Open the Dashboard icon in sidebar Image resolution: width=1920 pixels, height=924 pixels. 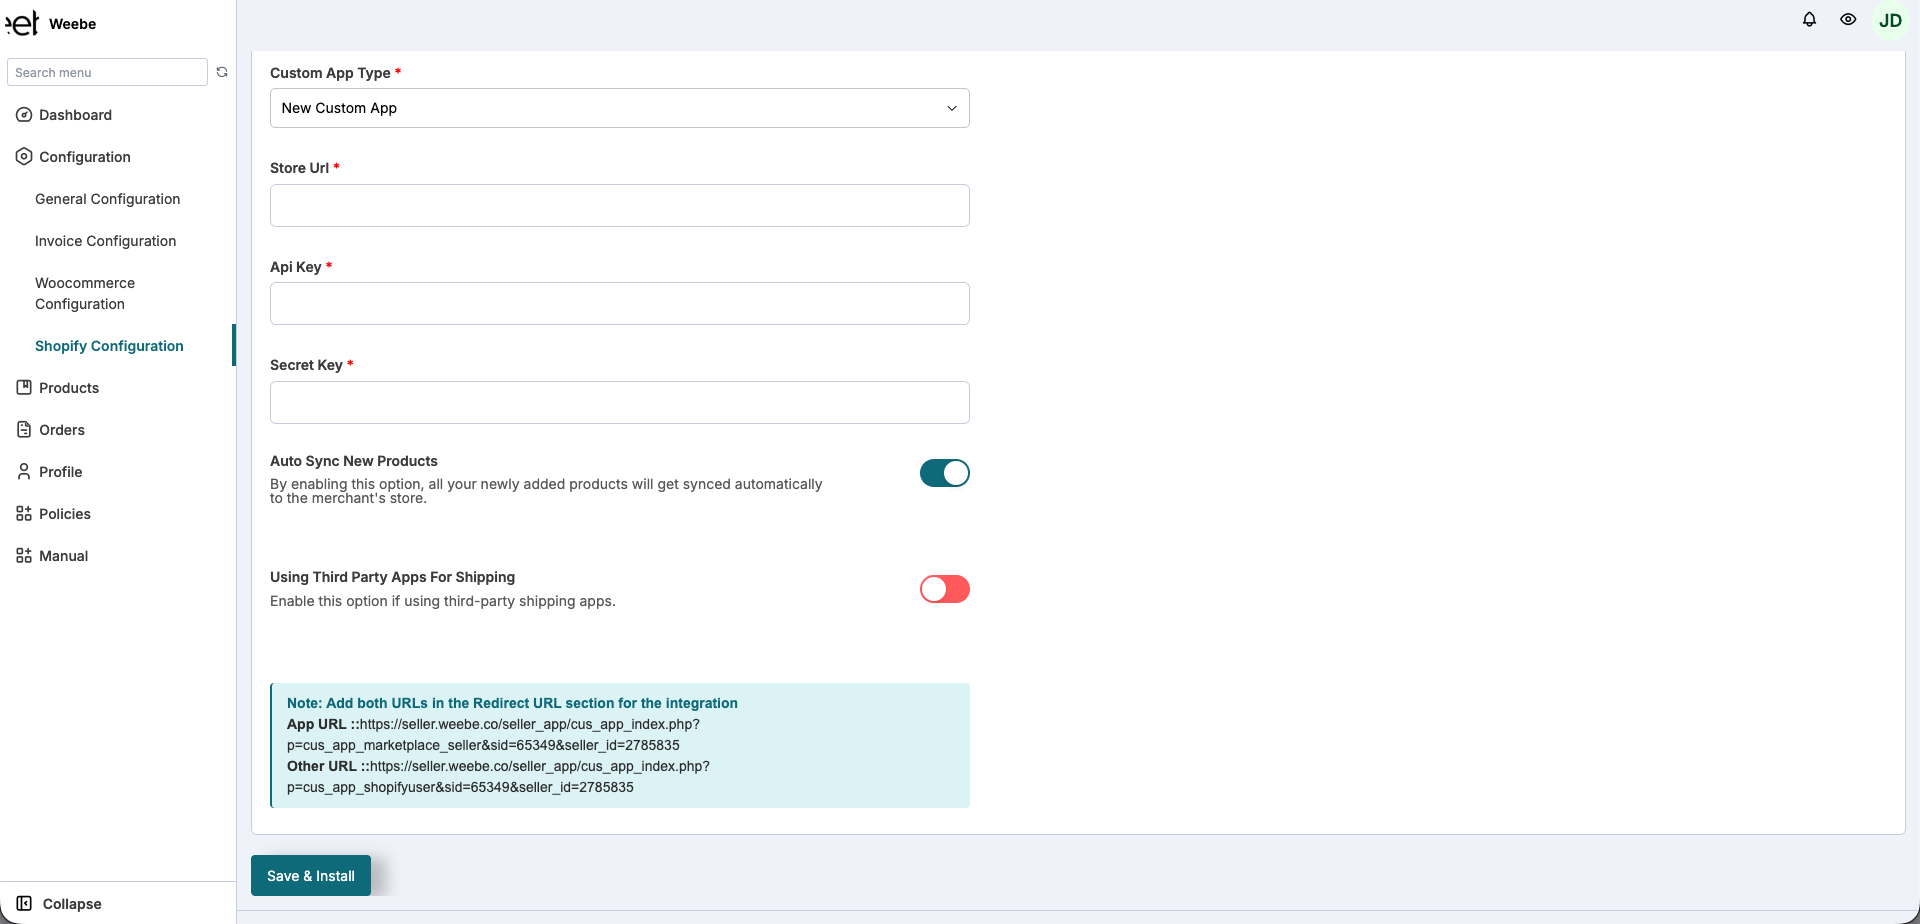coord(24,115)
